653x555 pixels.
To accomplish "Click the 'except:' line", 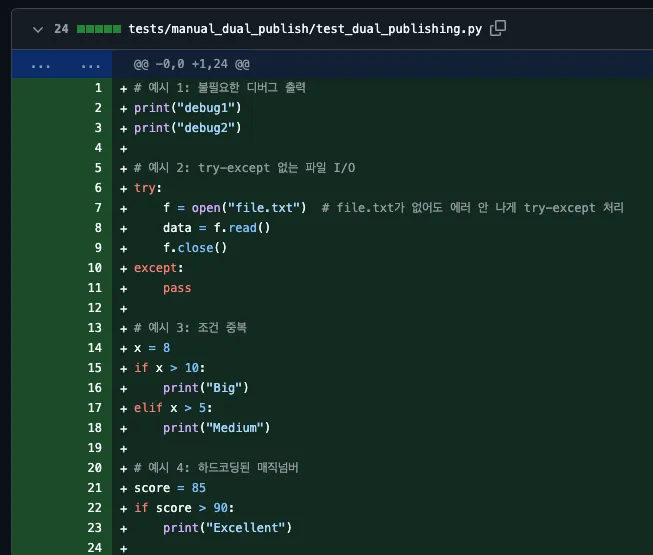I will point(159,268).
